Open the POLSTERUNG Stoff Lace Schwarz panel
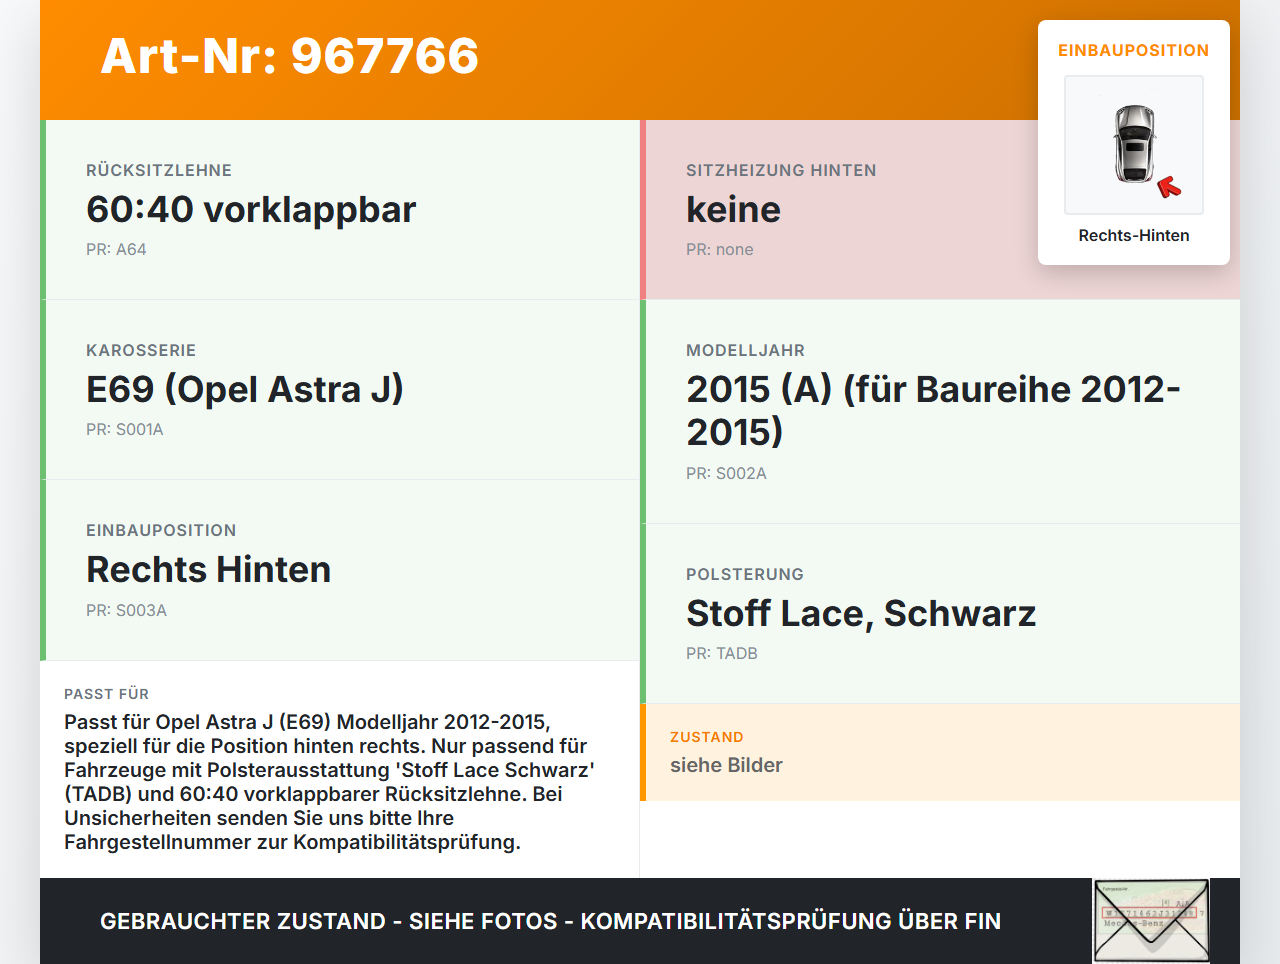Screen dimensions: 1280x964 click(860, 613)
